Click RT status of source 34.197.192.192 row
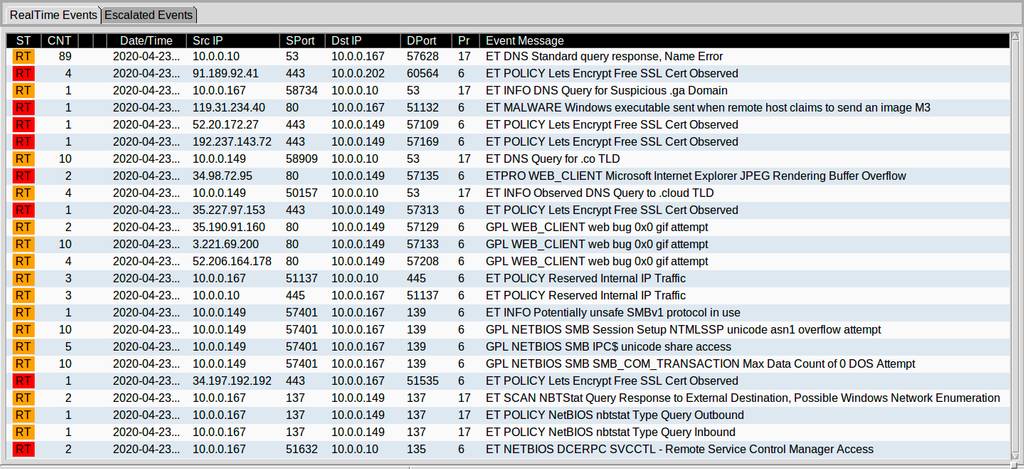 point(24,381)
